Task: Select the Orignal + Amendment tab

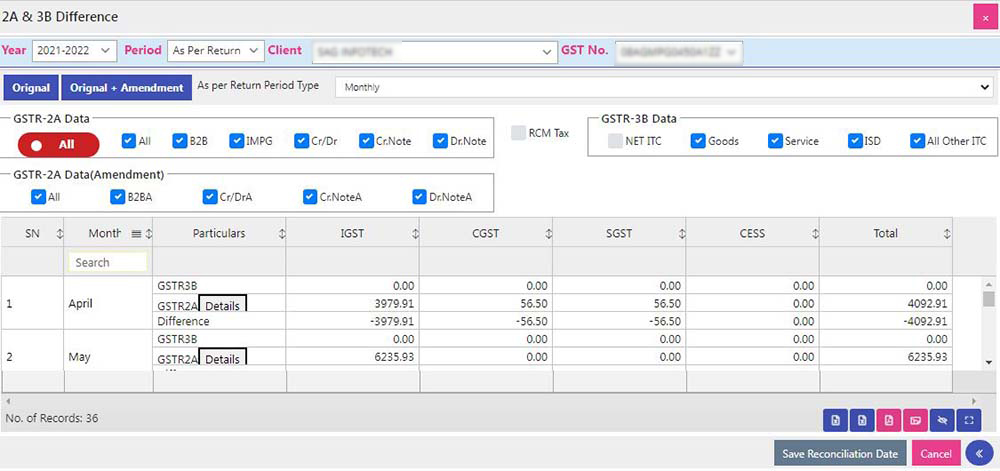Action: coord(126,88)
